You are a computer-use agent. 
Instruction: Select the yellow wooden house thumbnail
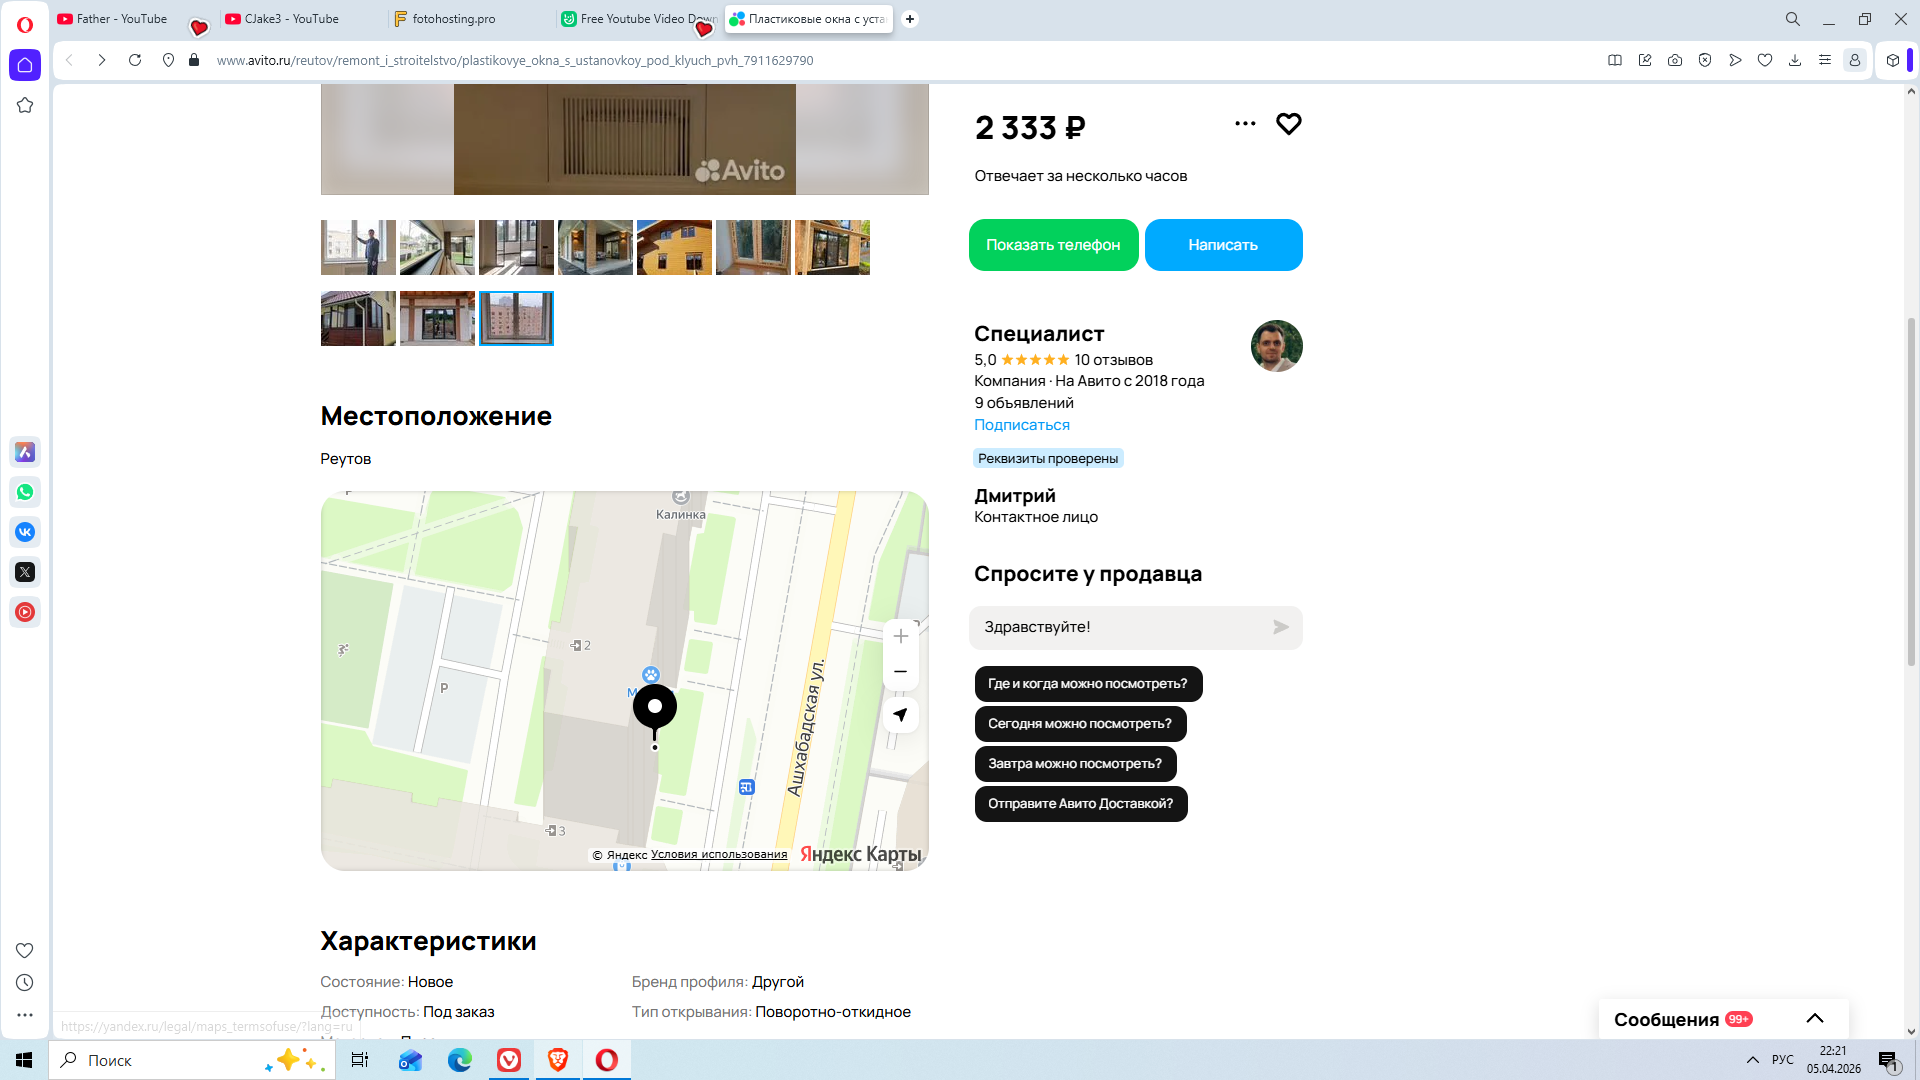674,247
